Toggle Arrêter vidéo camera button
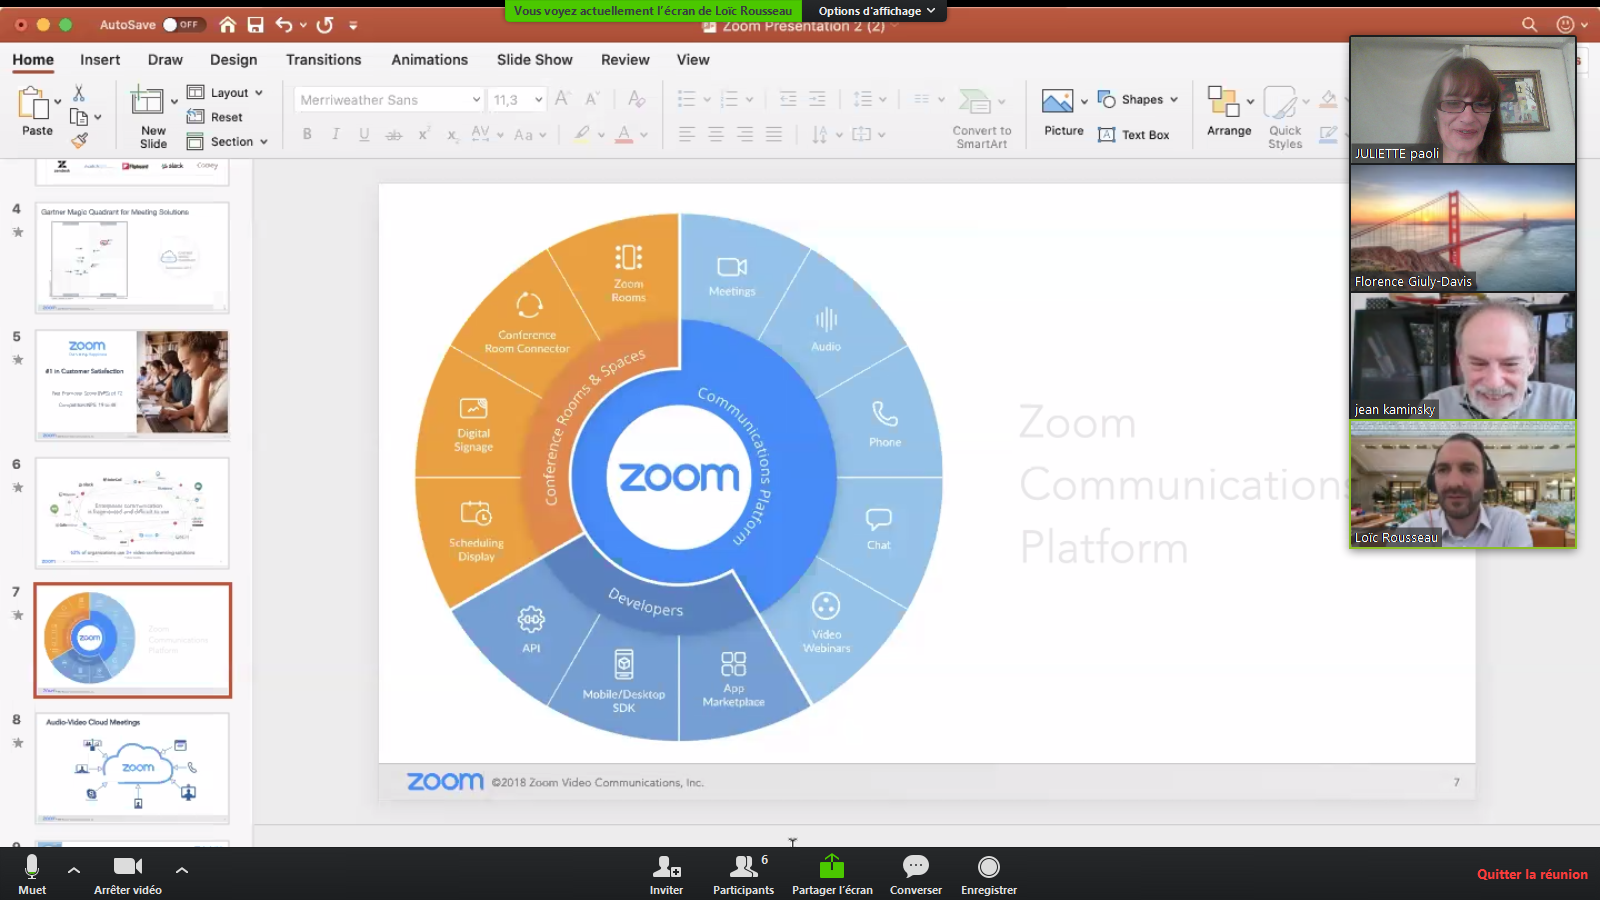This screenshot has width=1600, height=900. 128,874
